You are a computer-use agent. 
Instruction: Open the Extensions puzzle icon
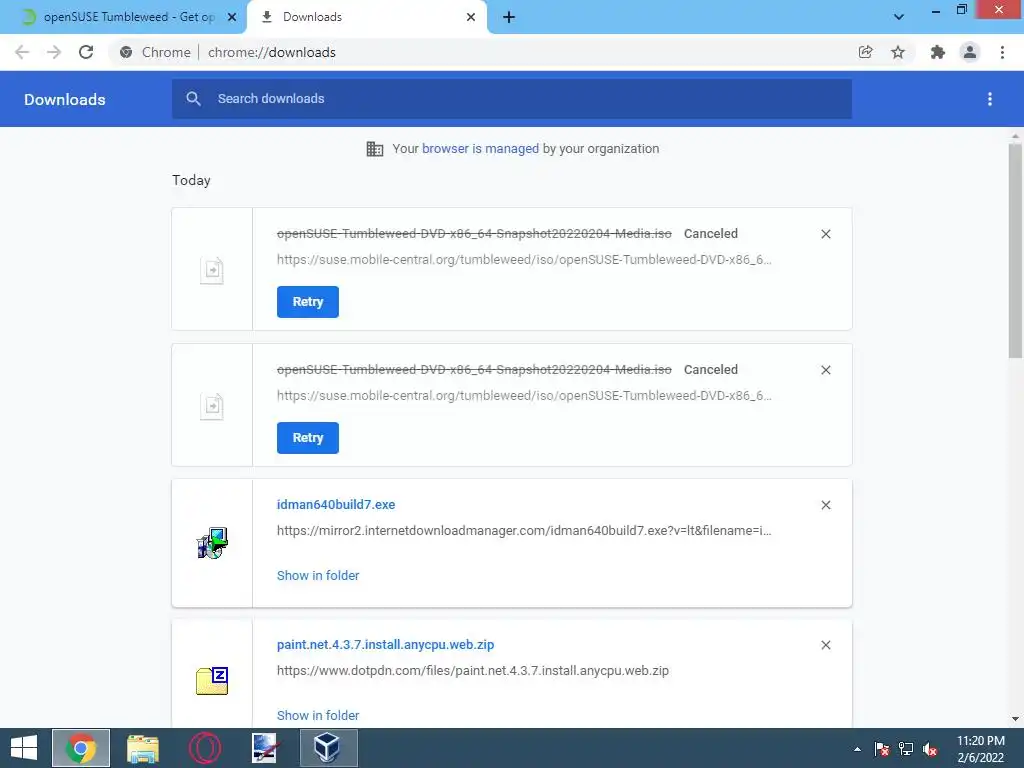point(938,52)
